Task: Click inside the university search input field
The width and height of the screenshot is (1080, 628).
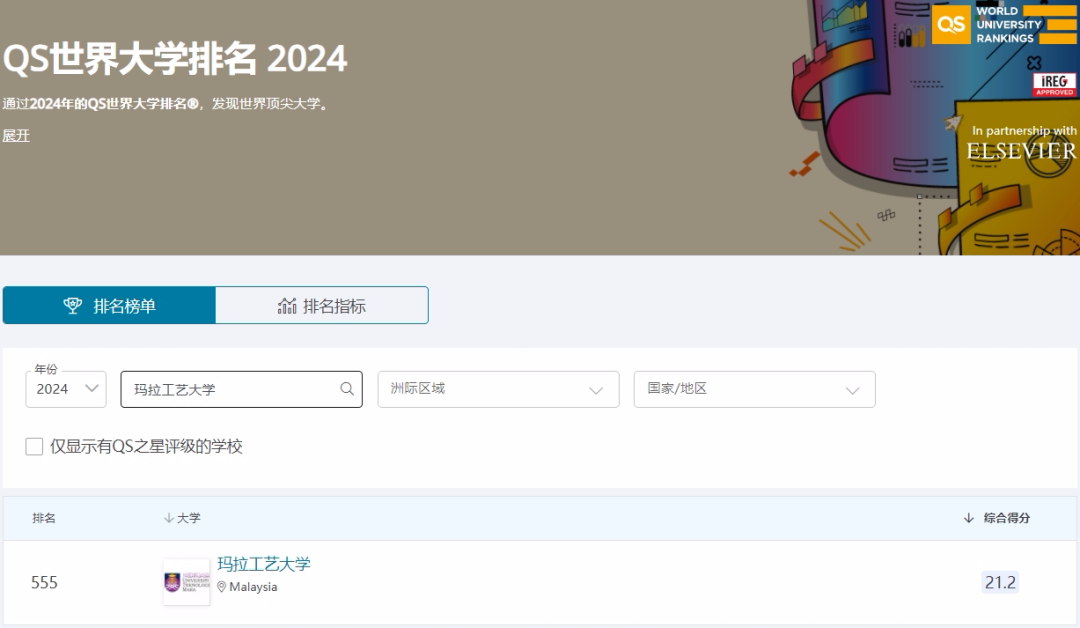Action: click(230, 389)
